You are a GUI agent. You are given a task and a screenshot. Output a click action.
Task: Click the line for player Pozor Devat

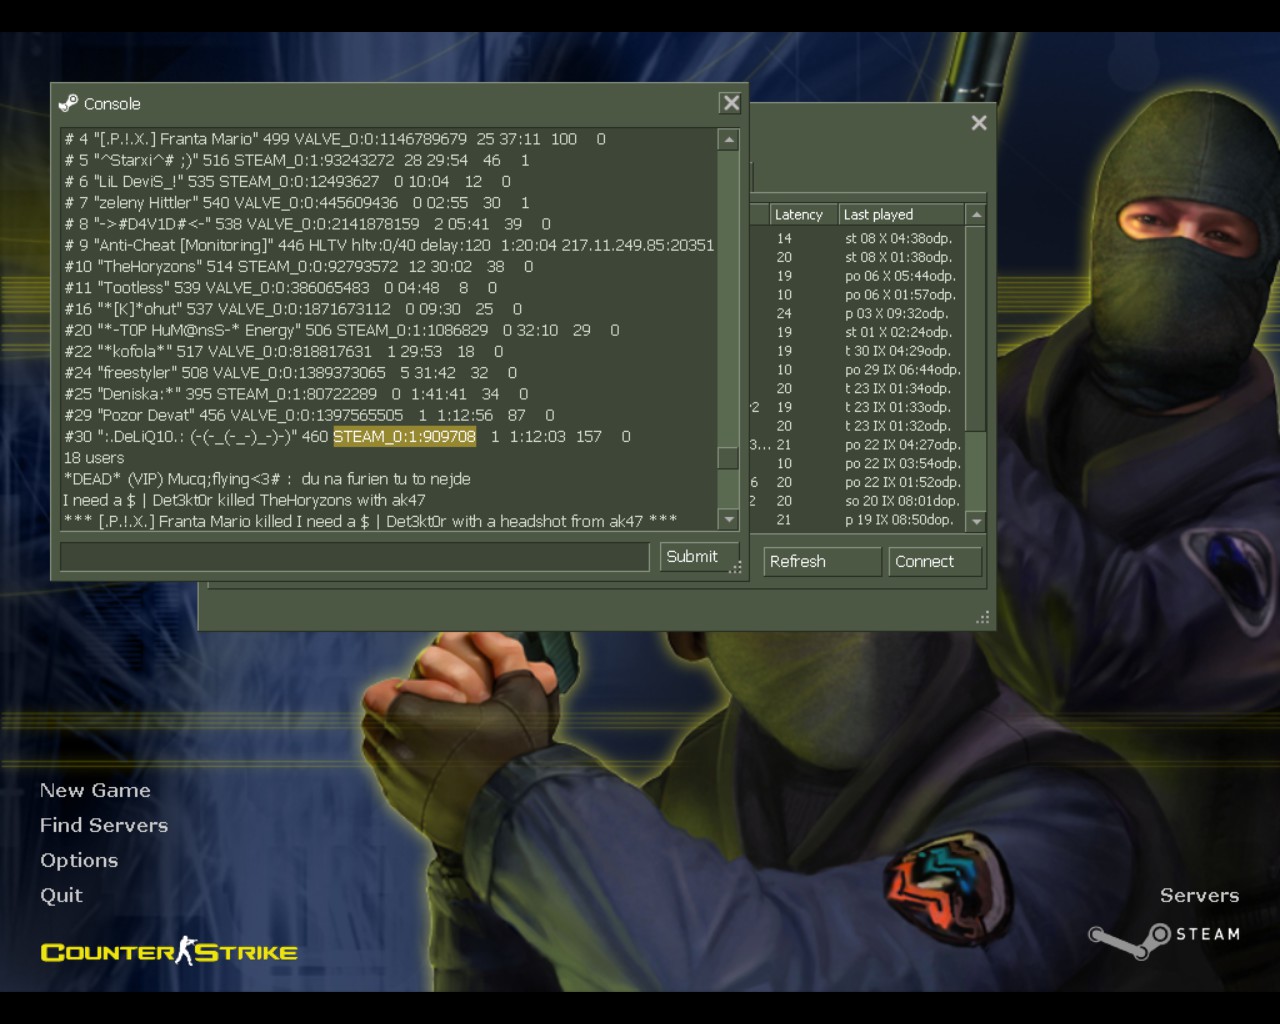[309, 415]
